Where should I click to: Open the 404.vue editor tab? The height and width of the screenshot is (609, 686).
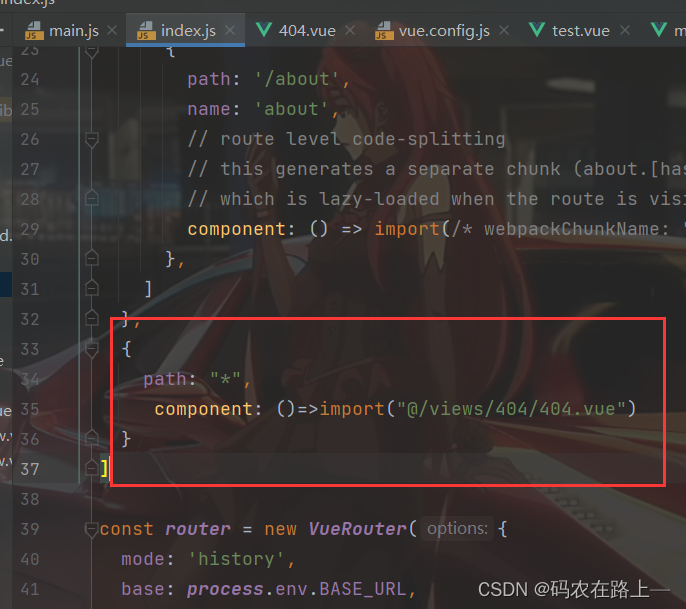click(296, 31)
